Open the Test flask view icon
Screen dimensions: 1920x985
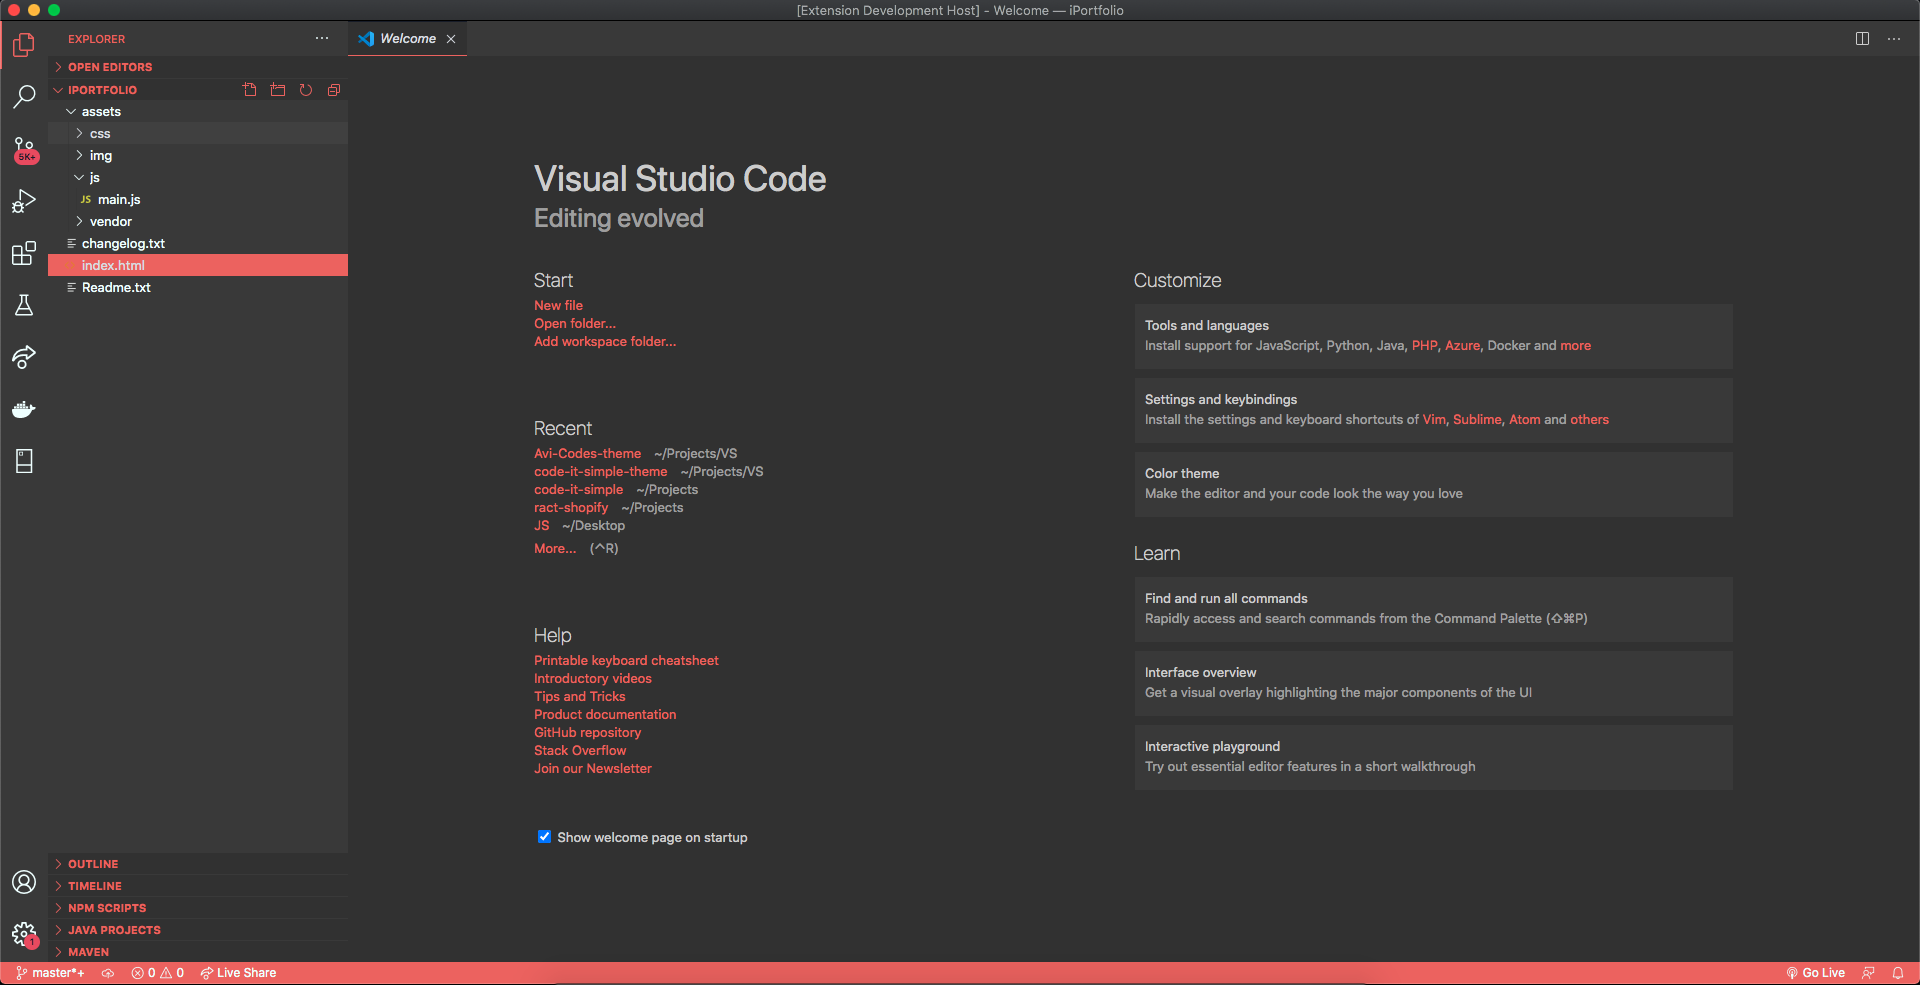coord(24,305)
